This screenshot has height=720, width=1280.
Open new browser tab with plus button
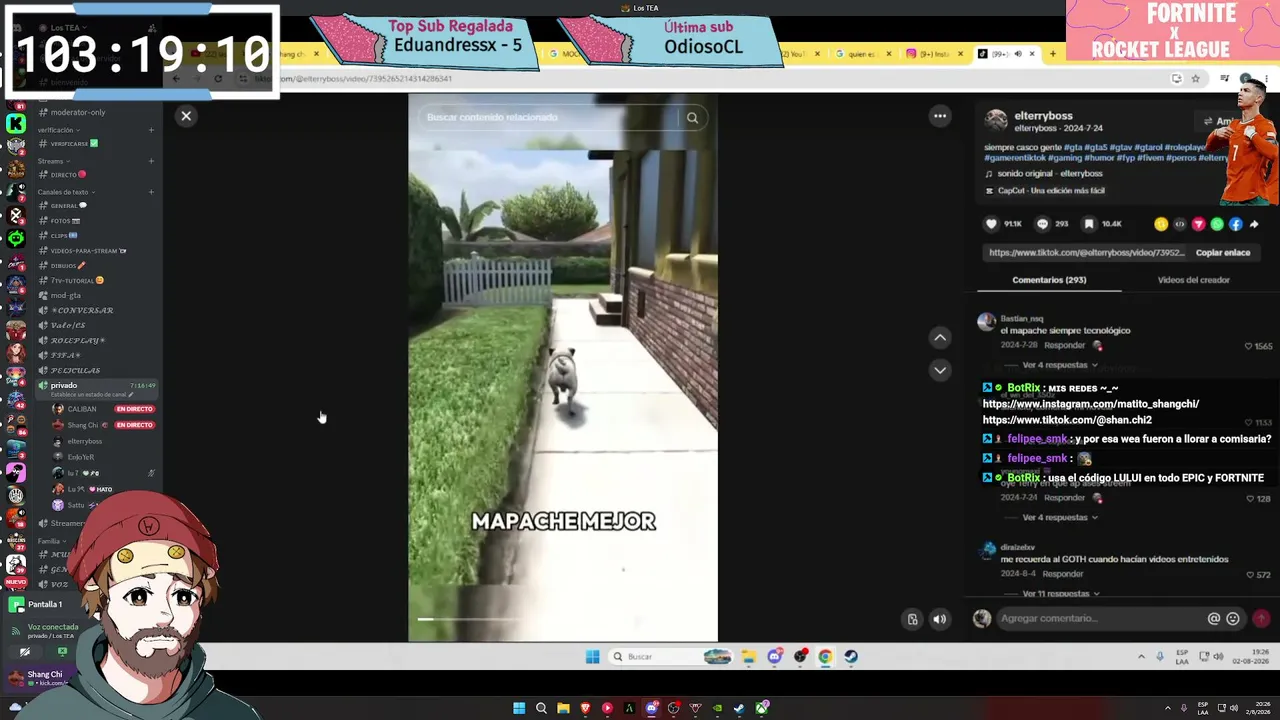(1052, 54)
